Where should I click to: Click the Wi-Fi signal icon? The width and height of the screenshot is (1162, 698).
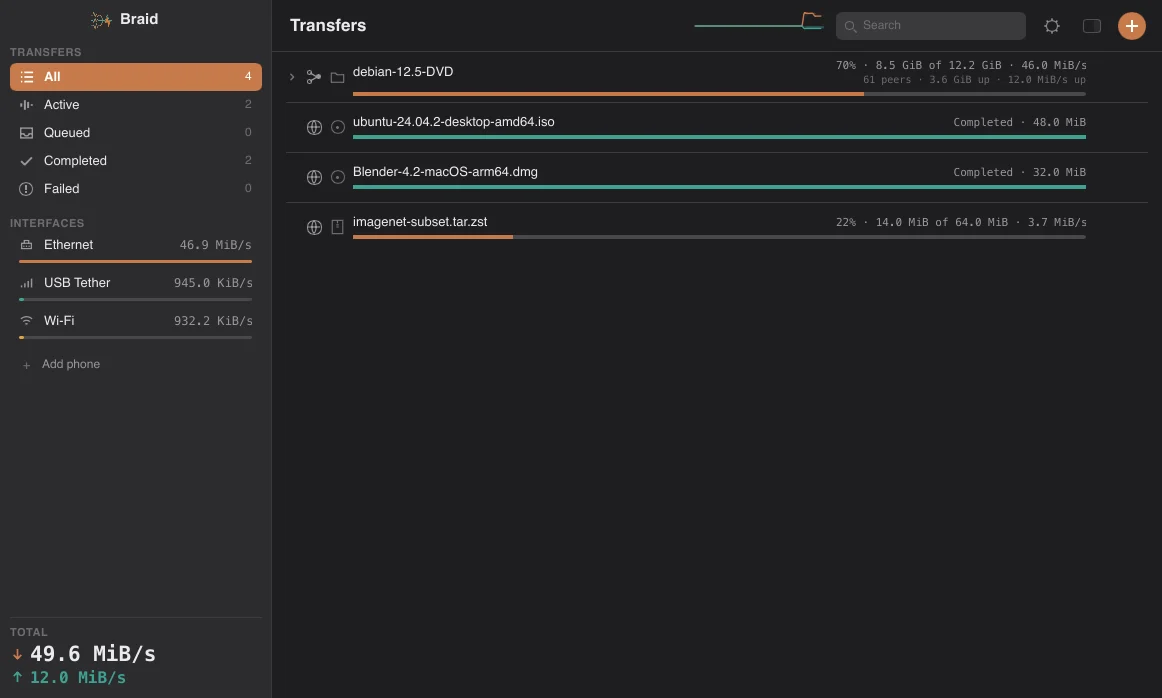[27, 321]
